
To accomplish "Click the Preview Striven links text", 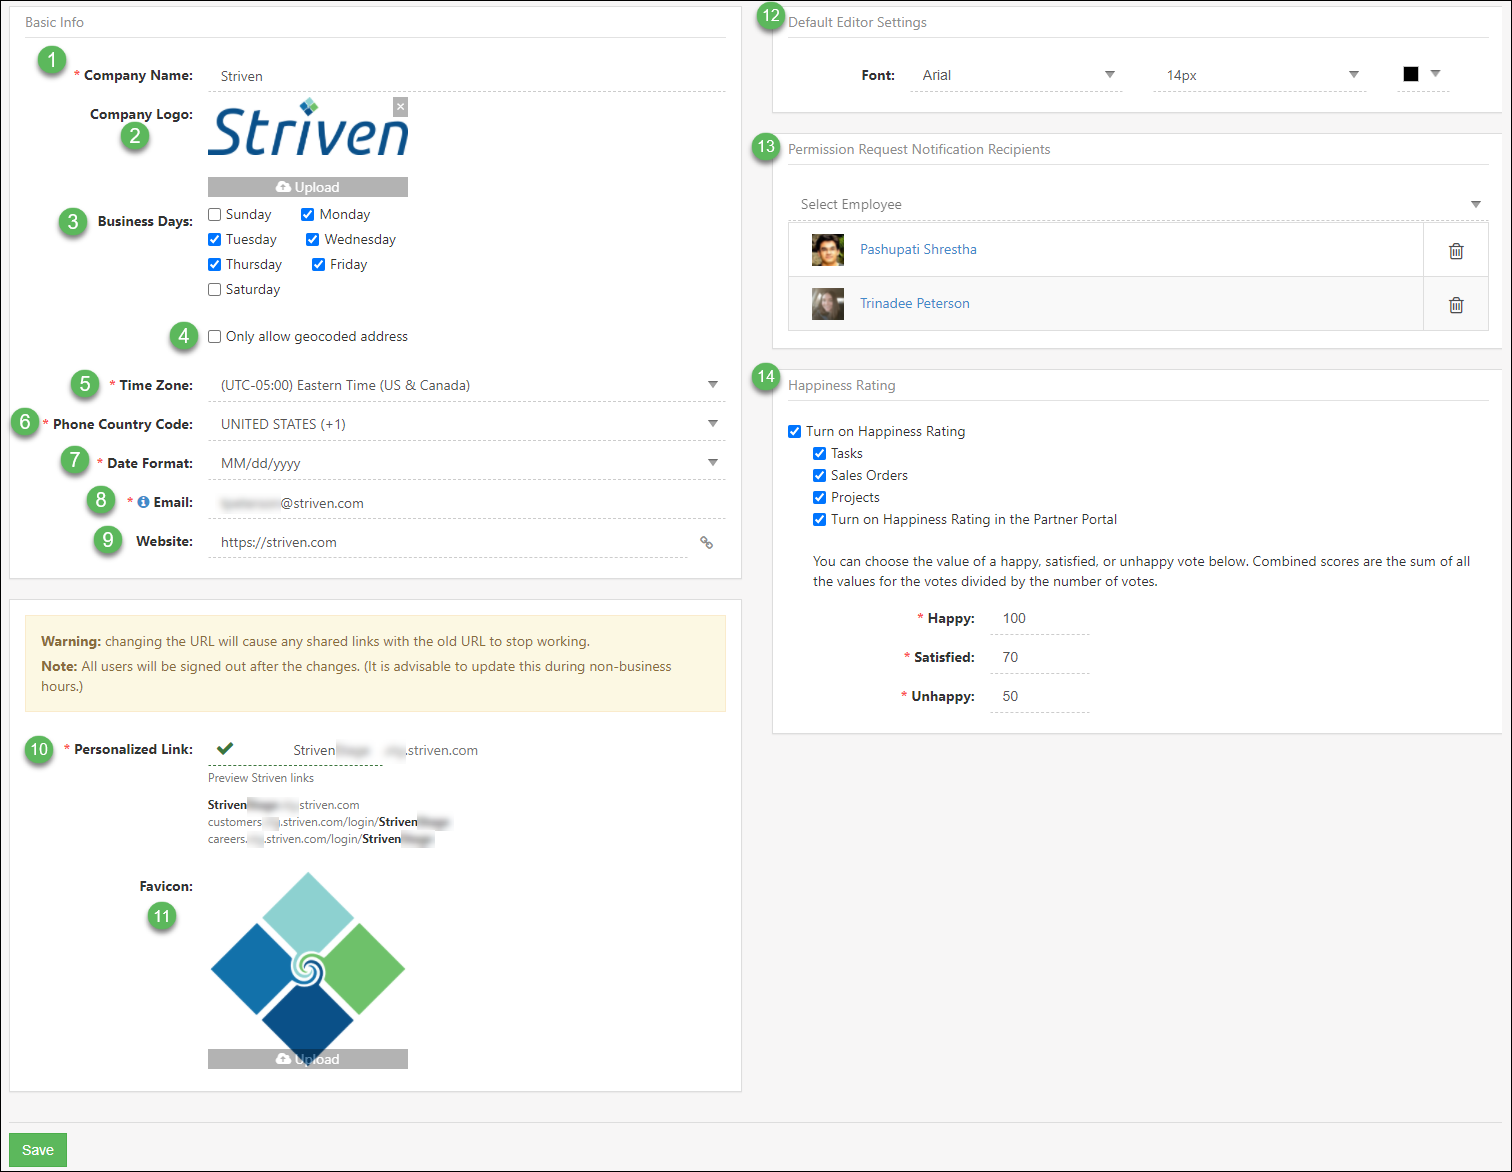I will [261, 778].
